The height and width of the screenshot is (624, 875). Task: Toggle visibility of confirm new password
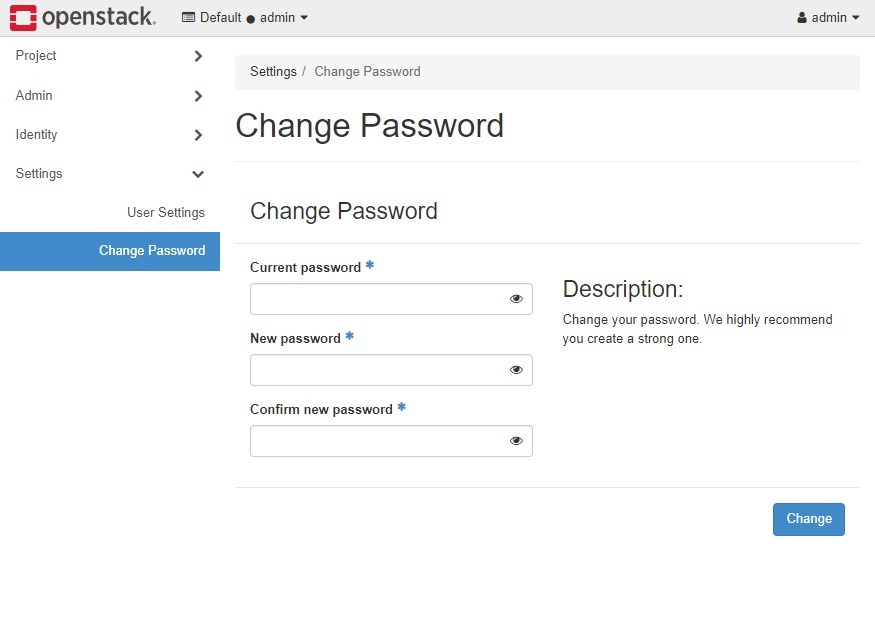pyautogui.click(x=516, y=441)
